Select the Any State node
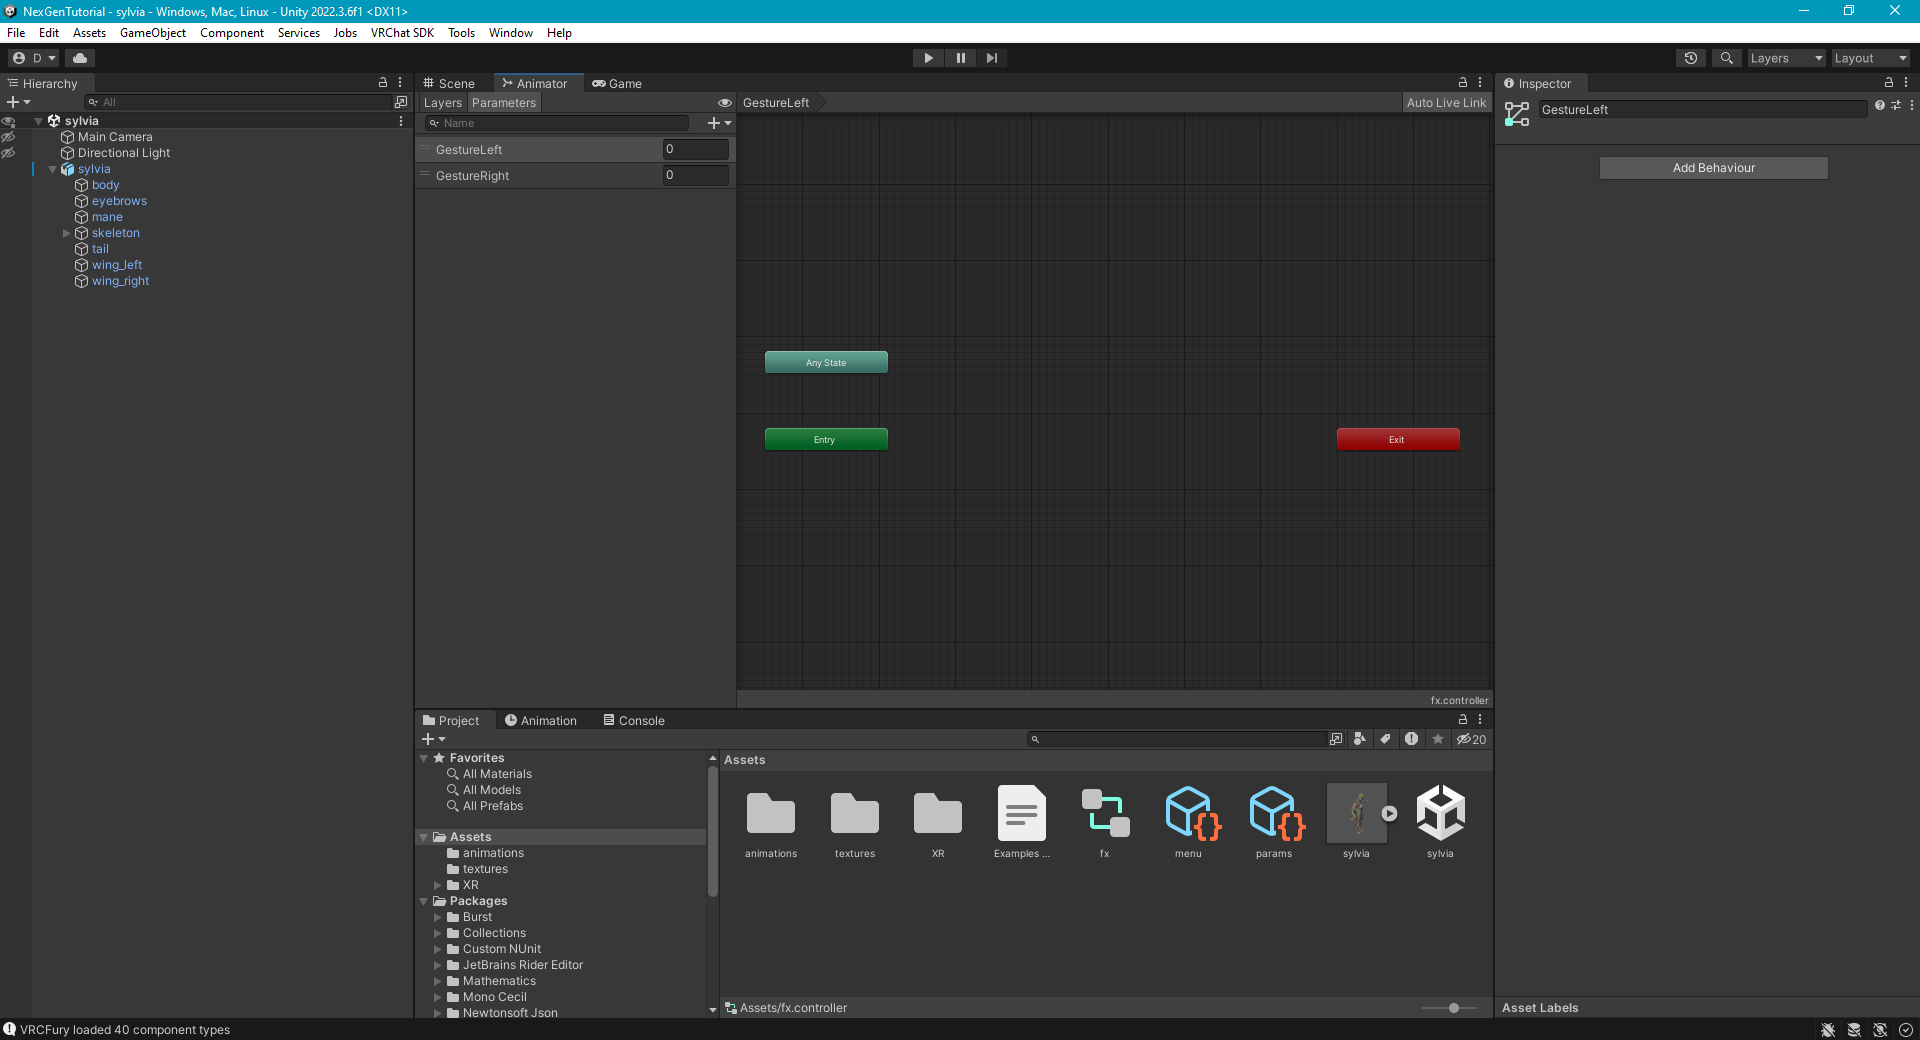This screenshot has height=1040, width=1920. (826, 362)
